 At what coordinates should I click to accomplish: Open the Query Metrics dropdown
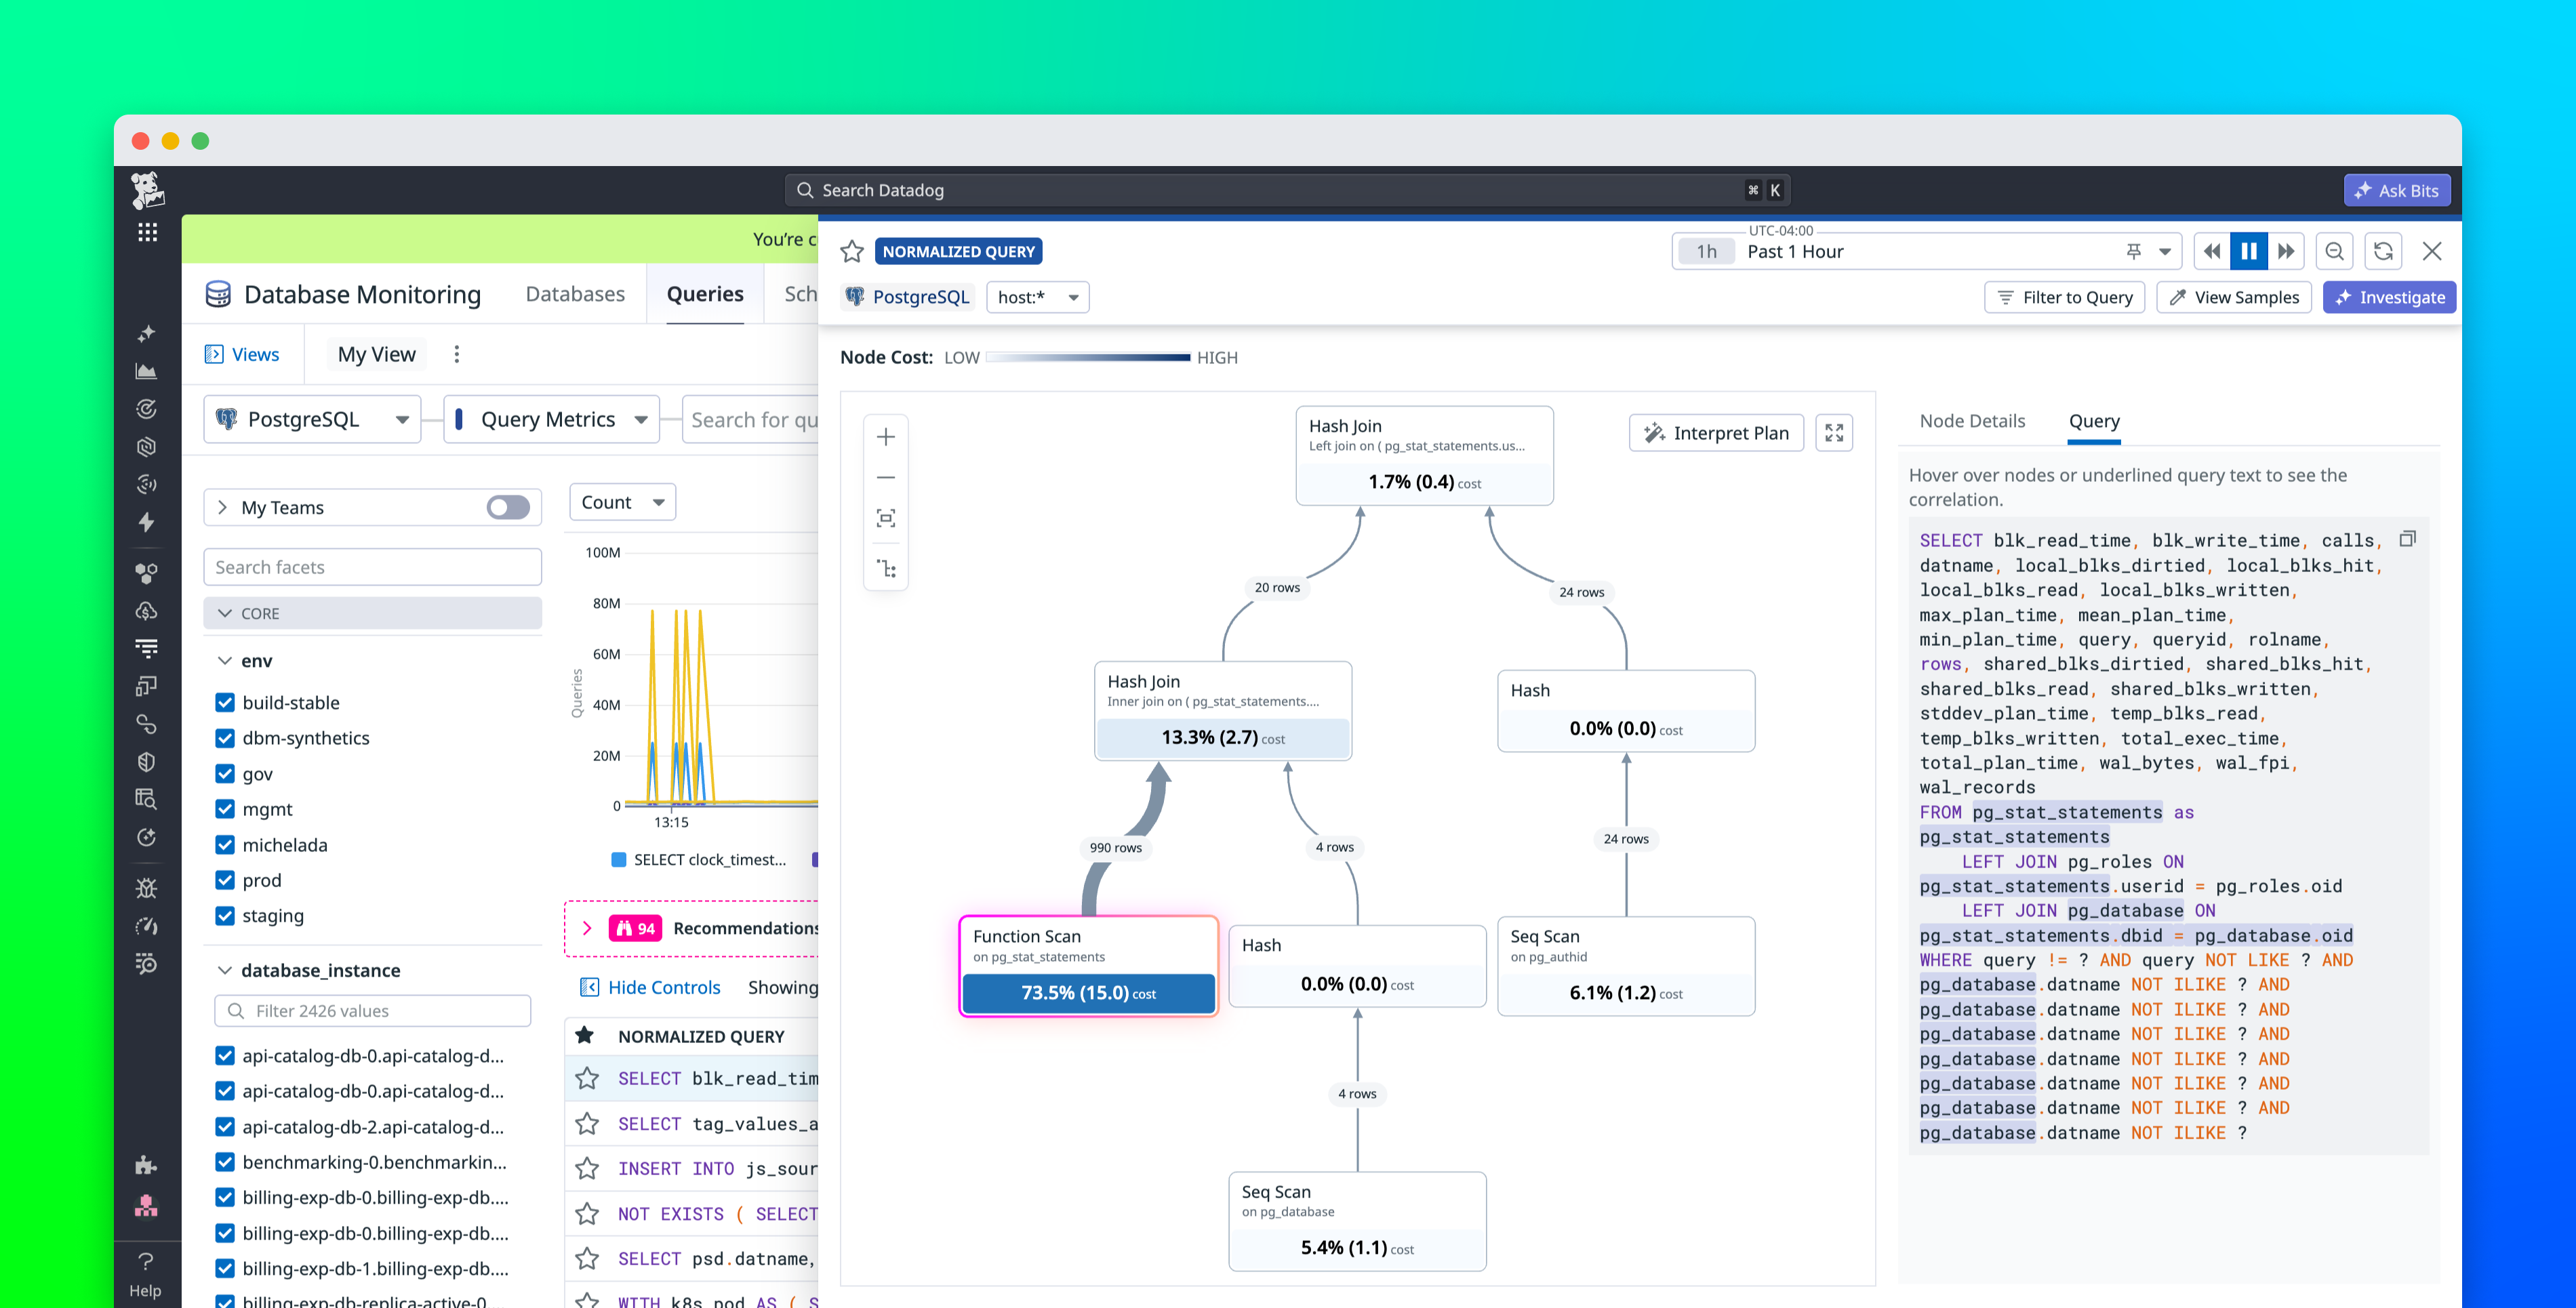[x=551, y=420]
